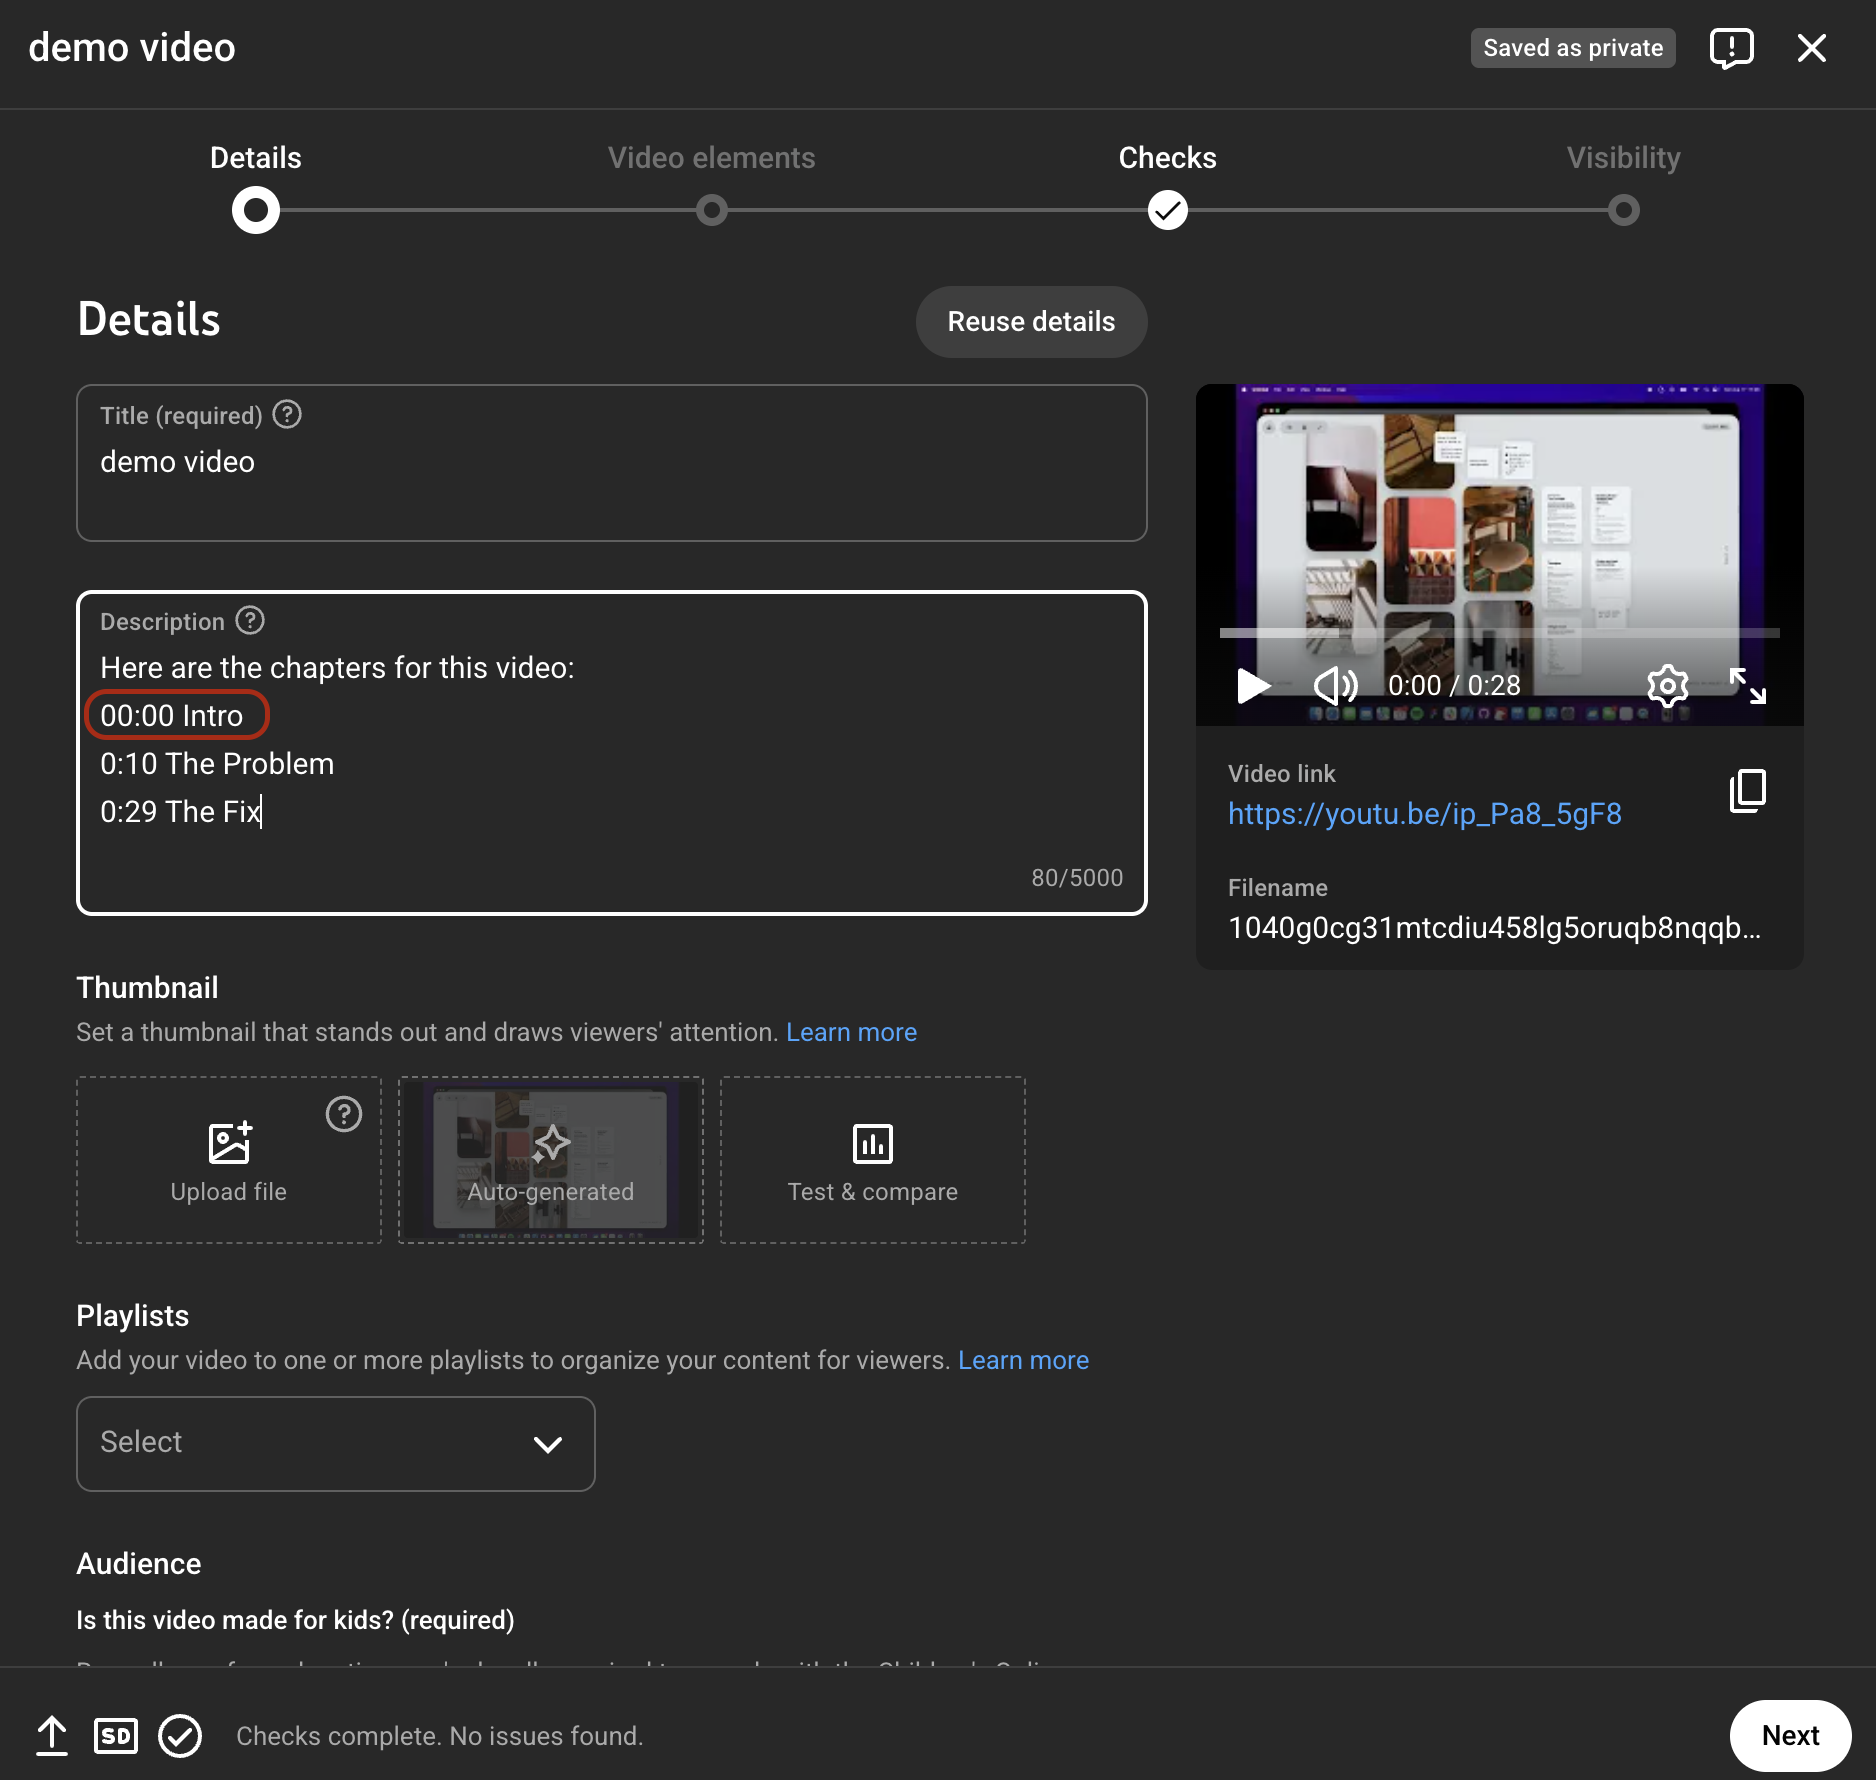Viewport: 1876px width, 1780px height.
Task: Click the upload status arrow icon
Action: point(52,1736)
